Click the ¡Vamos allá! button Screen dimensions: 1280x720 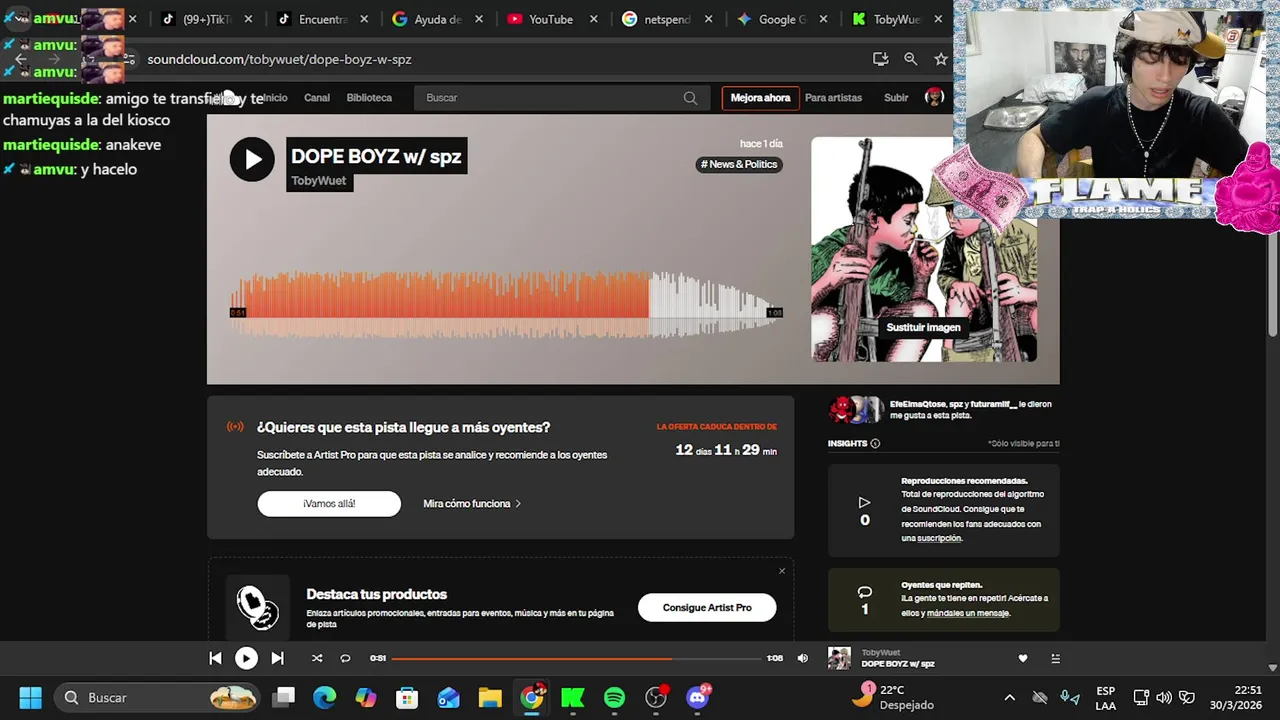pyautogui.click(x=329, y=504)
